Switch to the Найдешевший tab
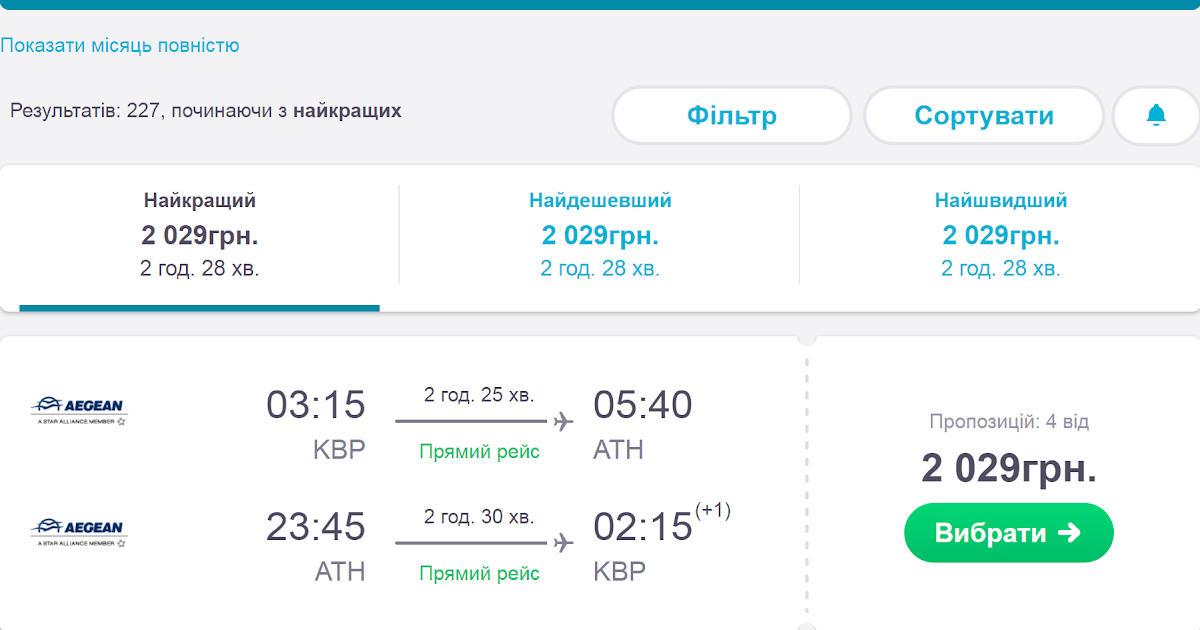 point(600,234)
